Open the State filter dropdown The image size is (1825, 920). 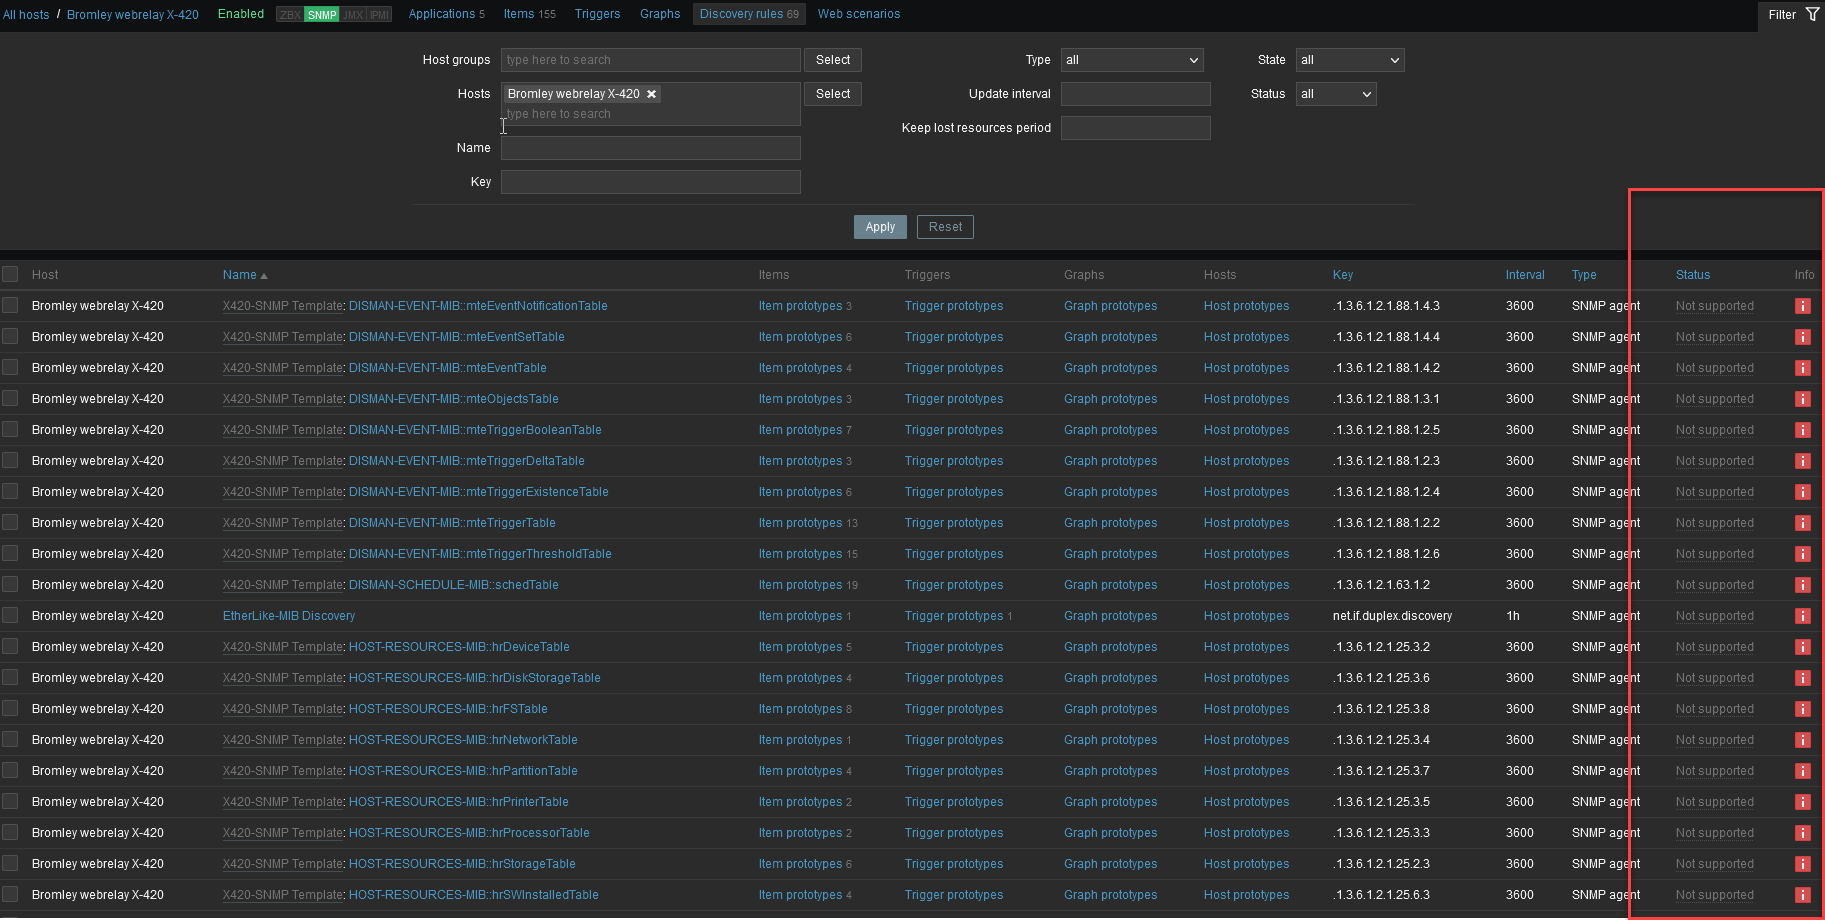[x=1350, y=60]
